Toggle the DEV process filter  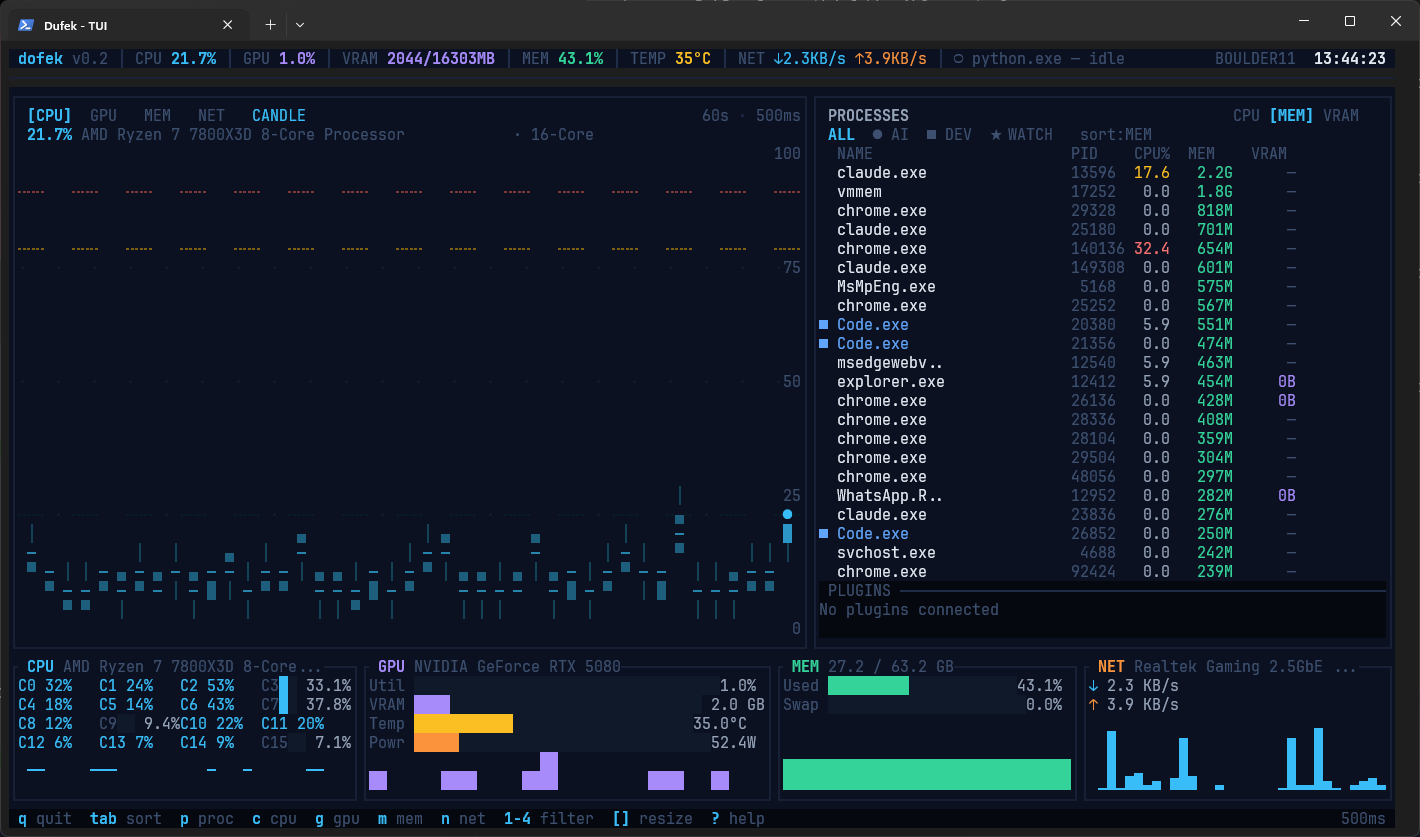pyautogui.click(x=949, y=135)
